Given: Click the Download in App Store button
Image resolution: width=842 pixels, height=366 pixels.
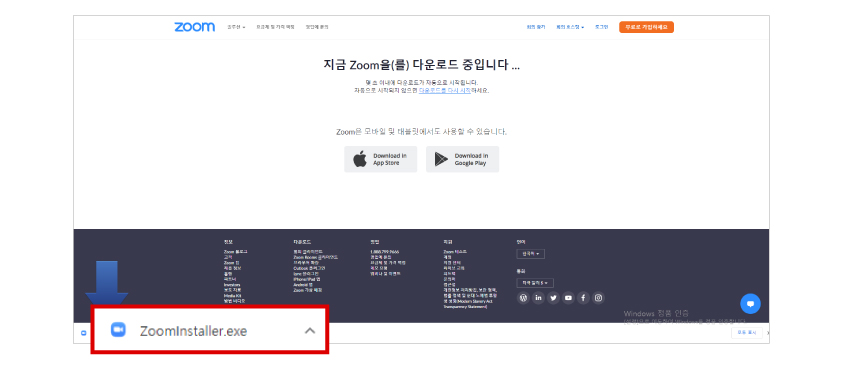Looking at the screenshot, I should pyautogui.click(x=380, y=159).
